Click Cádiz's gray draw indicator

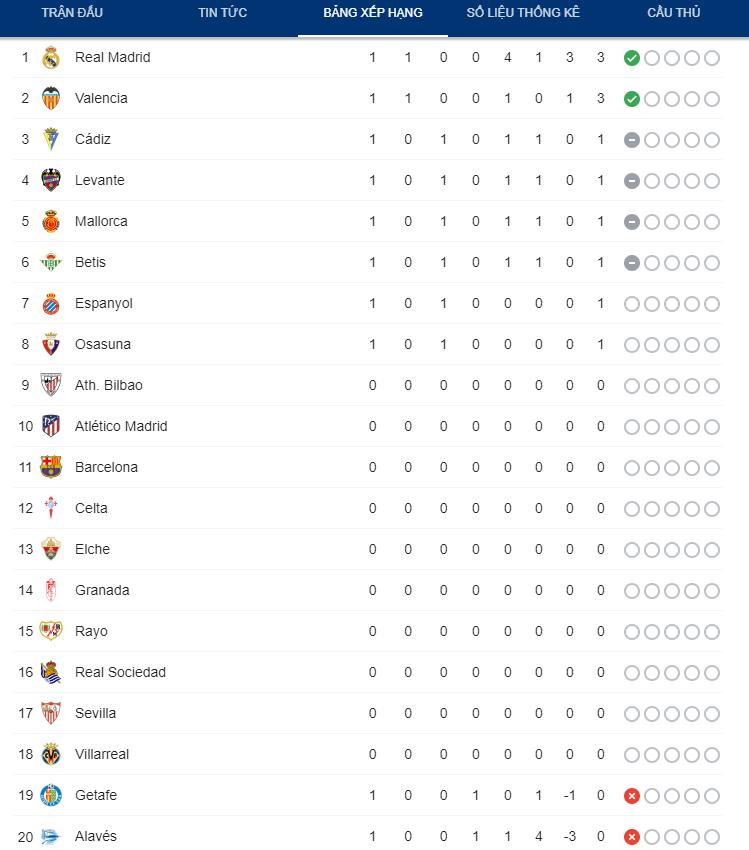(632, 140)
